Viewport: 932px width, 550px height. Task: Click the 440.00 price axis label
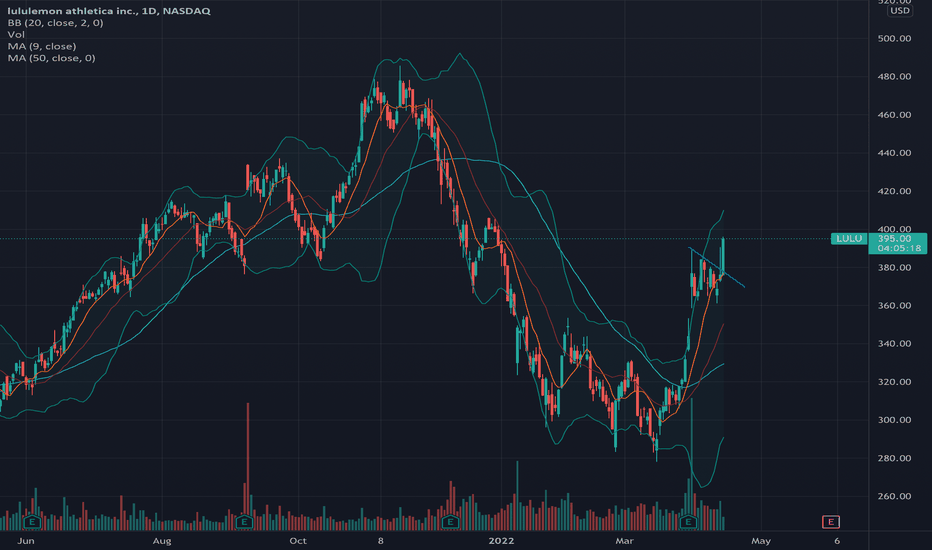[894, 153]
